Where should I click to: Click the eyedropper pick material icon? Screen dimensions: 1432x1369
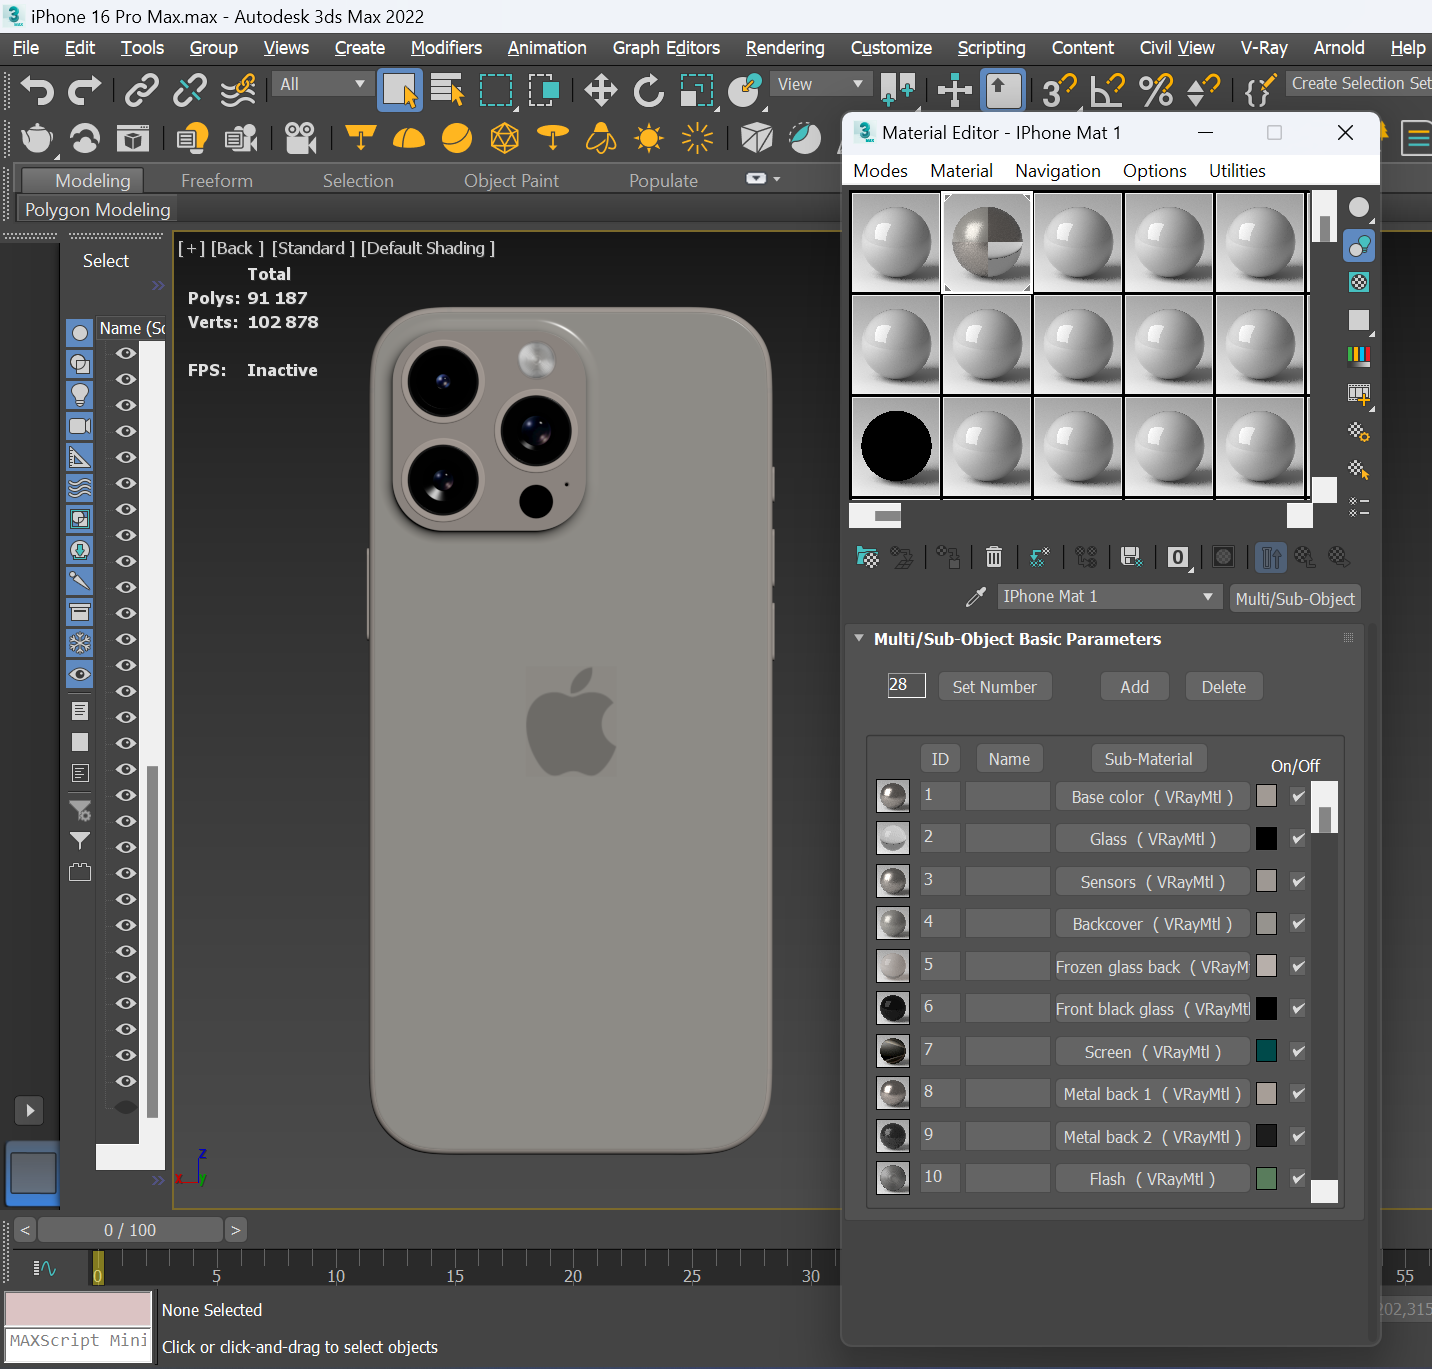pos(976,597)
